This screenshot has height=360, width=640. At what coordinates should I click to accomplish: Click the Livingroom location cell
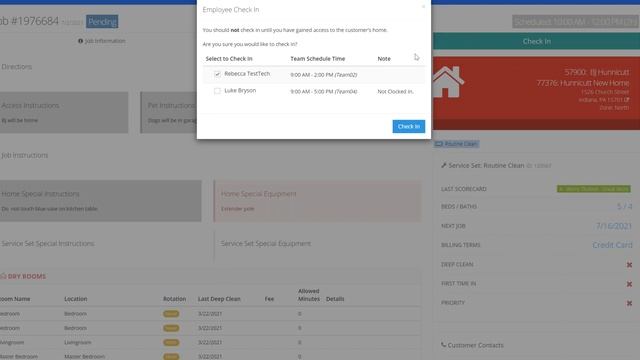[78, 342]
